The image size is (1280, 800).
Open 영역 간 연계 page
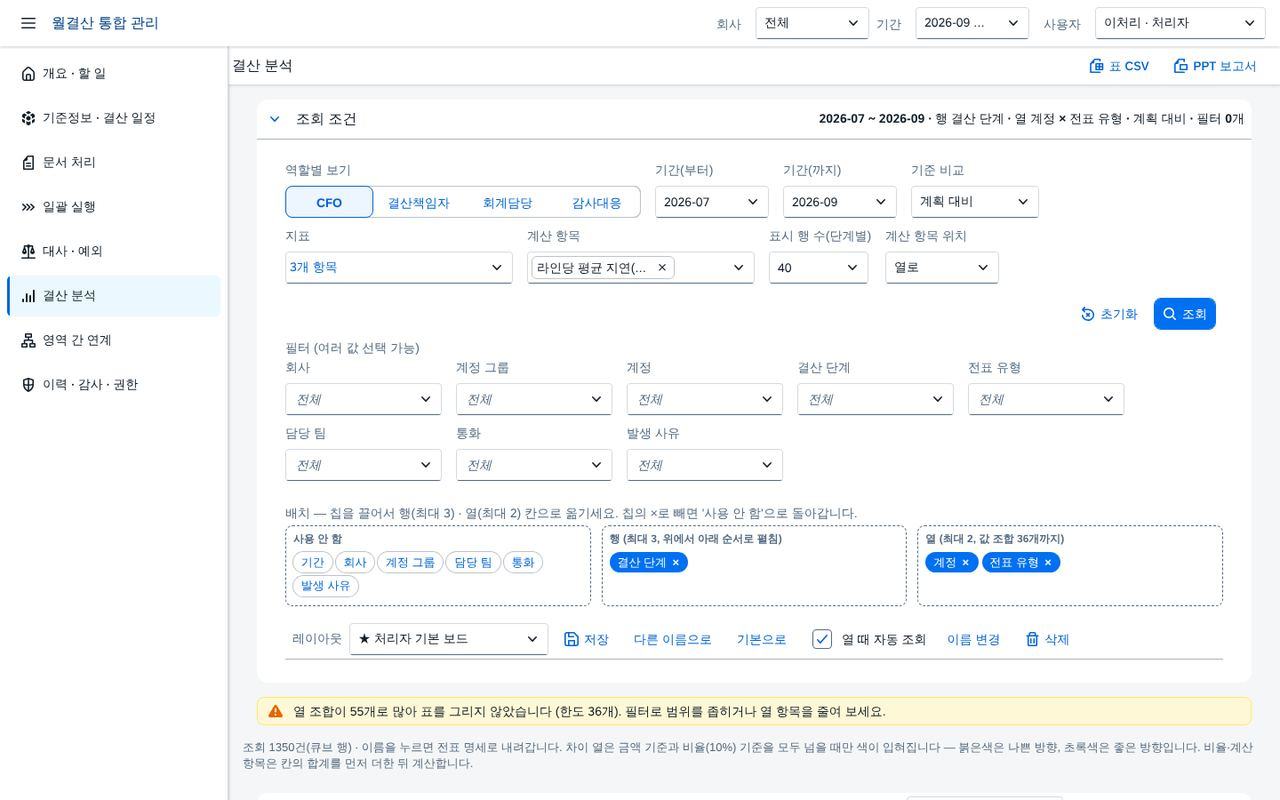[113, 340]
